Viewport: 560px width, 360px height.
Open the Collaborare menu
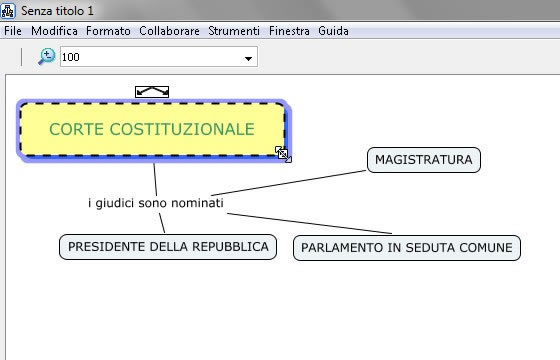click(x=169, y=31)
